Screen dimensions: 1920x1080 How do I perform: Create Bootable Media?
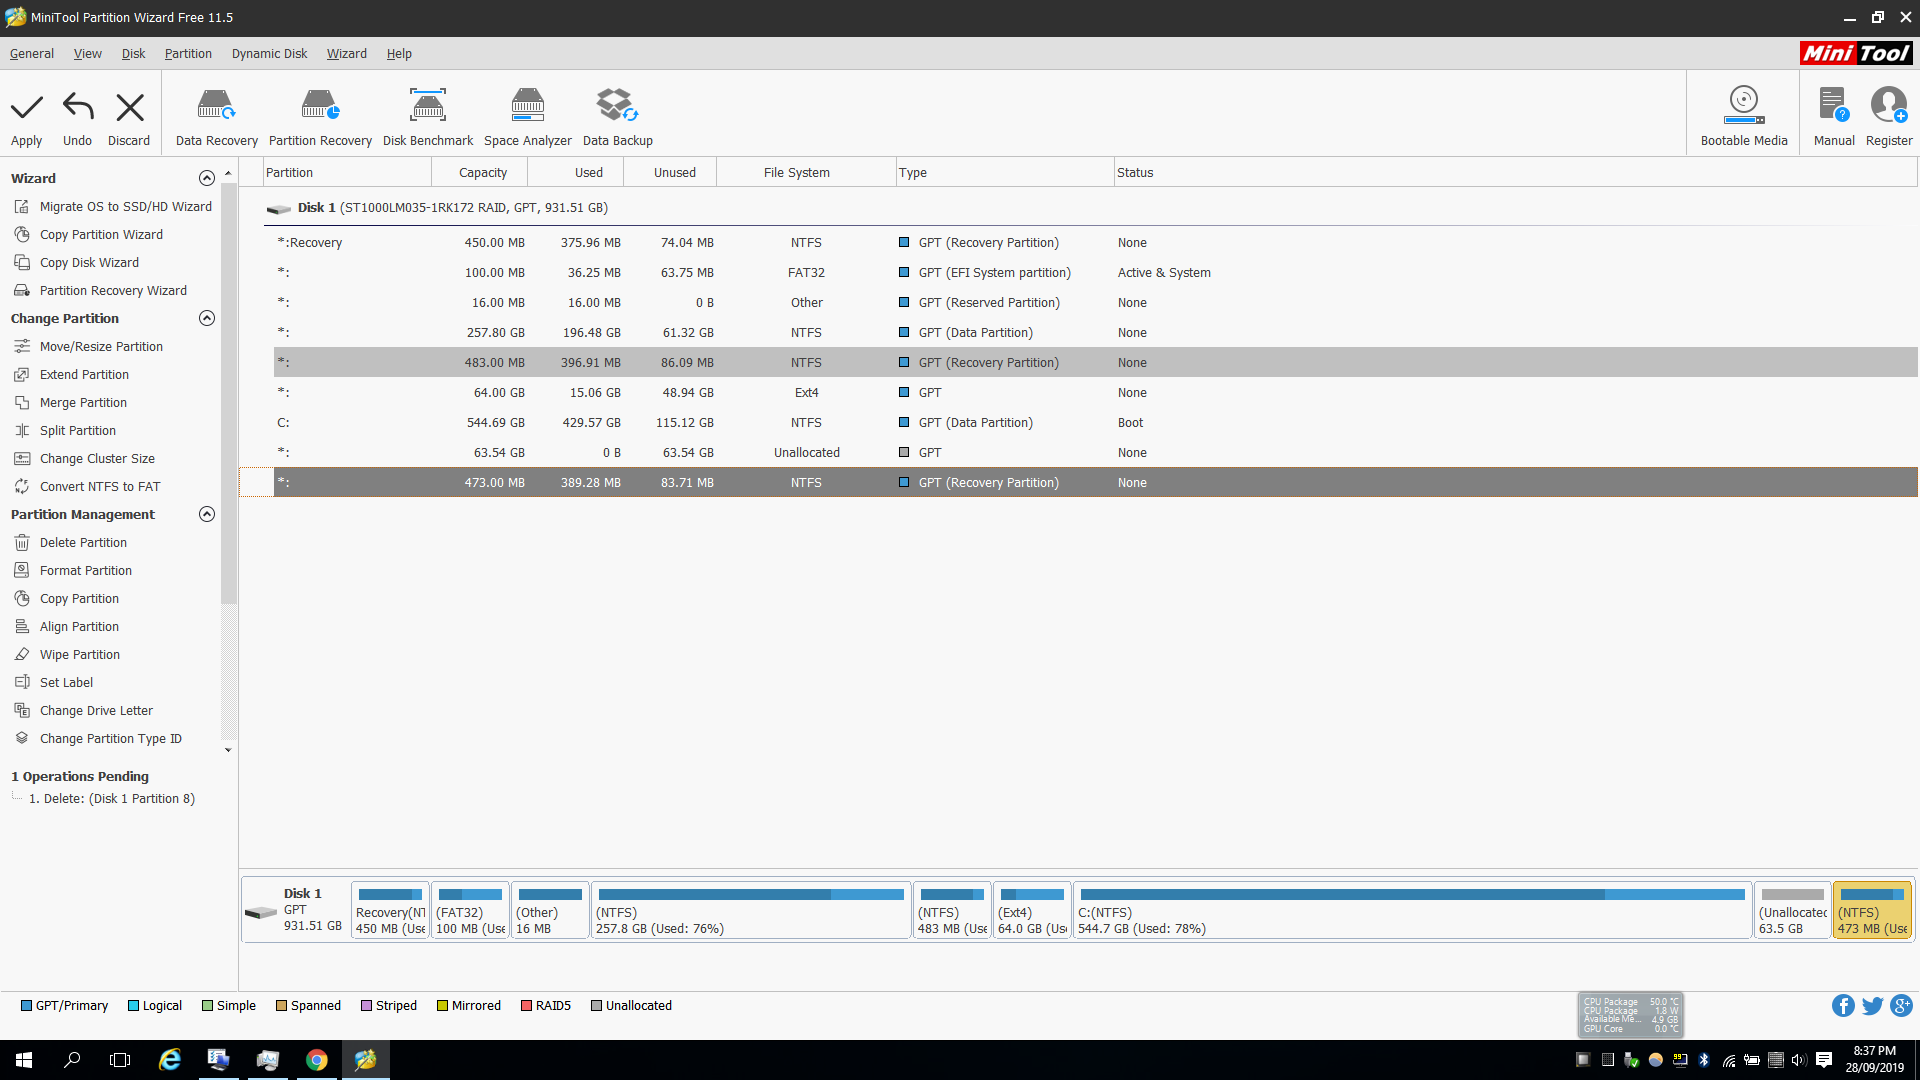1744,117
